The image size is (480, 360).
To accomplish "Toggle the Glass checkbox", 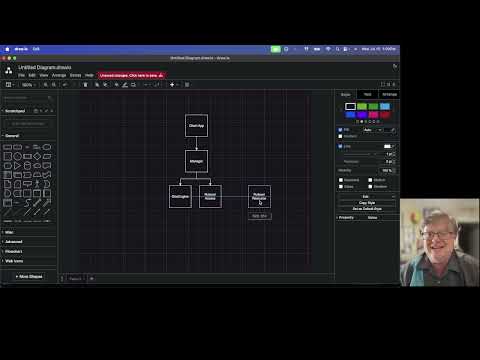I will (x=341, y=187).
